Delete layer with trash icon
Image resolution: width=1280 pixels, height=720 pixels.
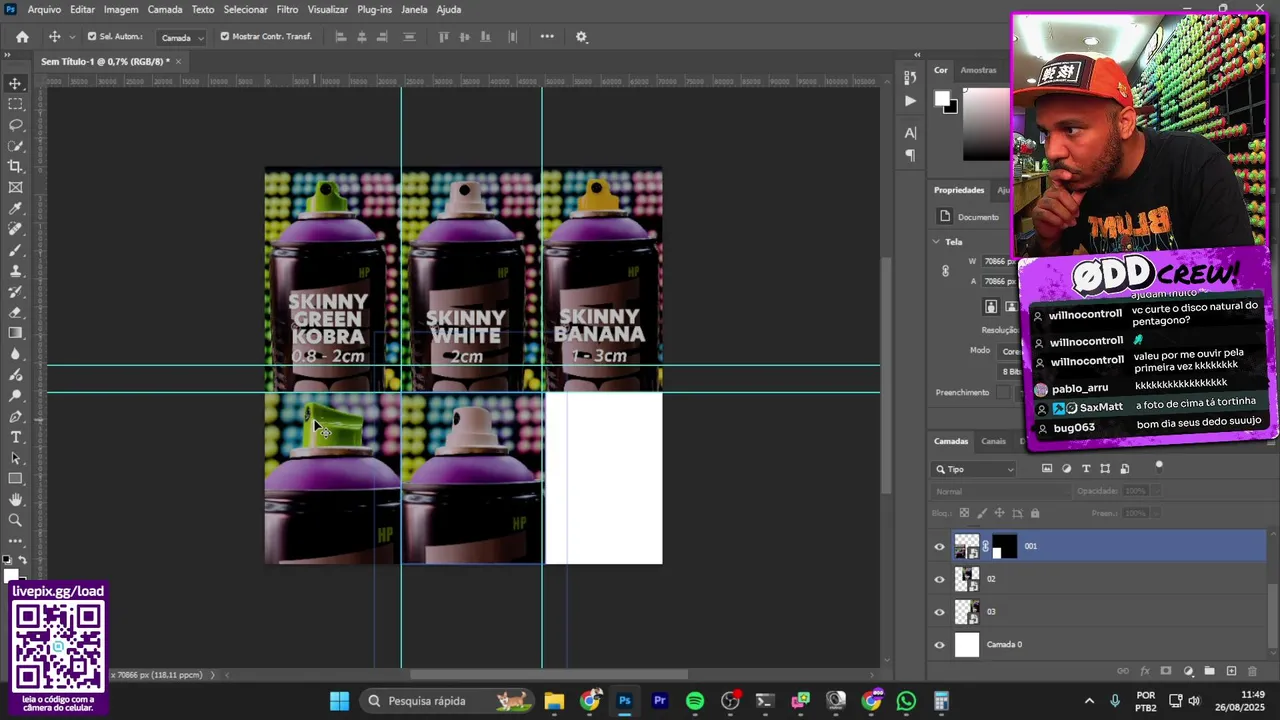point(1252,671)
